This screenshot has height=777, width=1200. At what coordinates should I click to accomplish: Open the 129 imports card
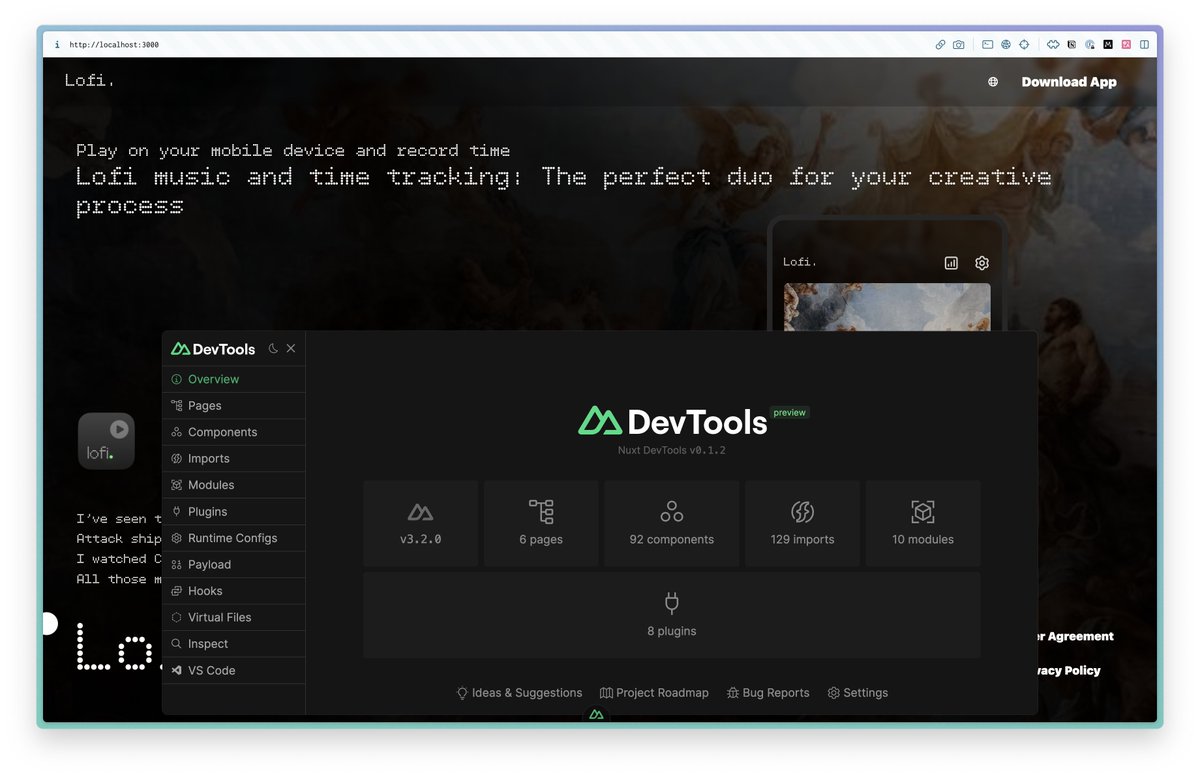(802, 524)
